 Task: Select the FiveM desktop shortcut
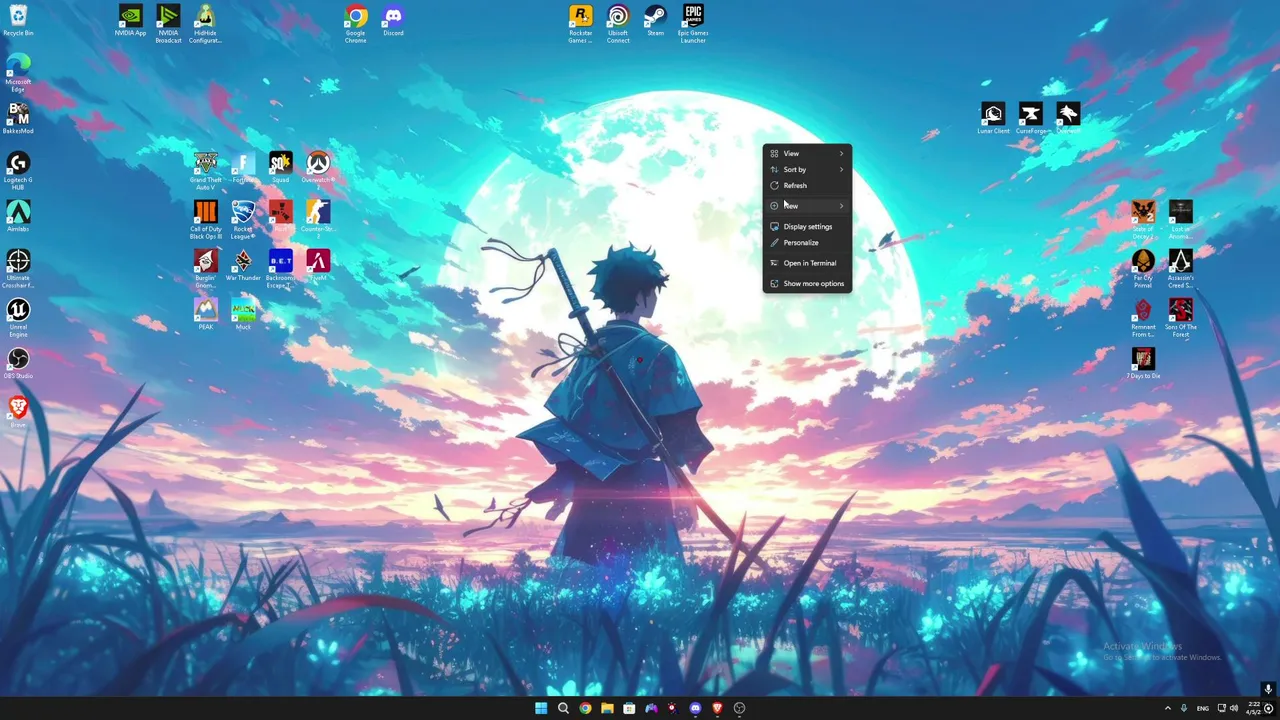[318, 265]
